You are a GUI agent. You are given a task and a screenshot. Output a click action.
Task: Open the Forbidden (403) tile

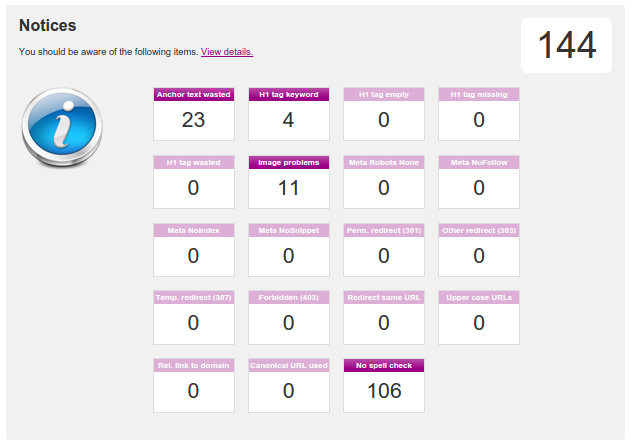[x=289, y=317]
